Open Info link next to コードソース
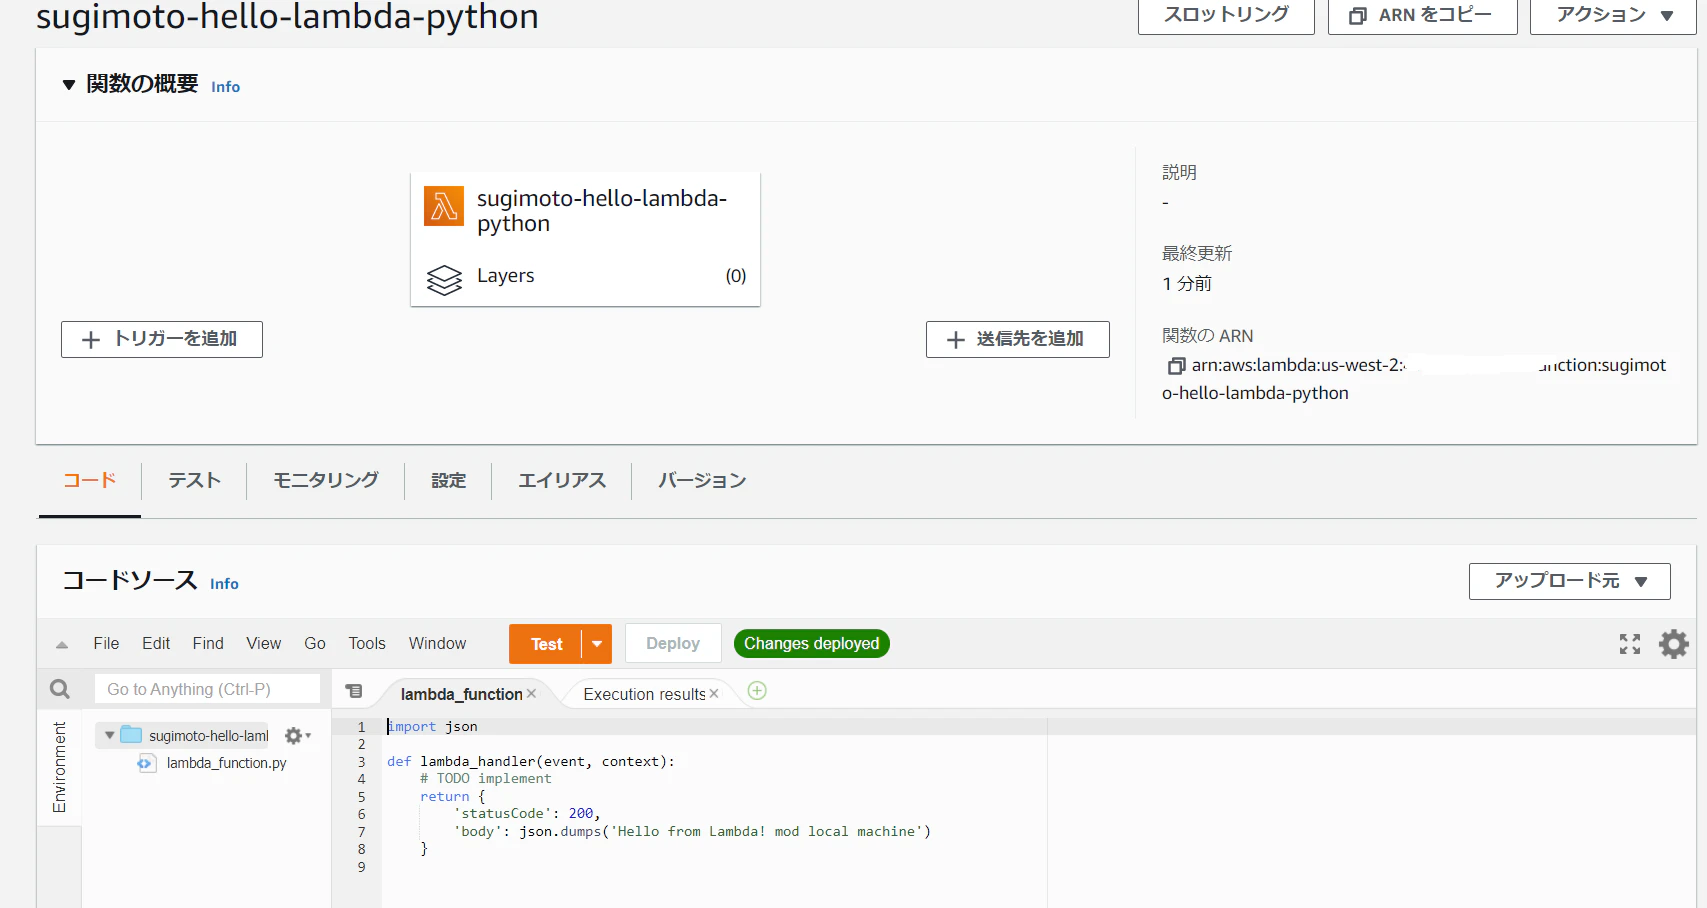 [224, 584]
